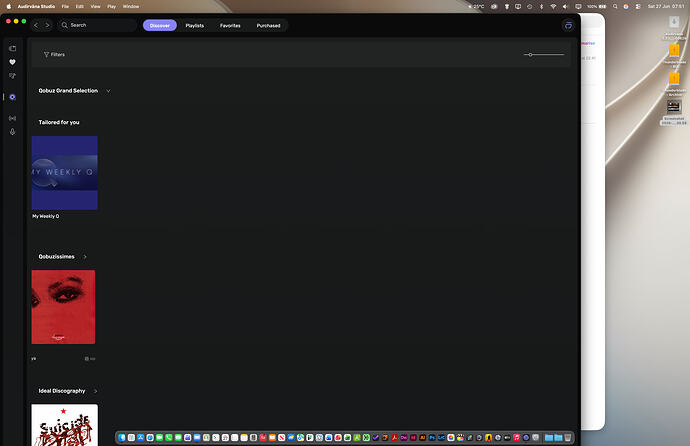Open the View menu

point(95,7)
